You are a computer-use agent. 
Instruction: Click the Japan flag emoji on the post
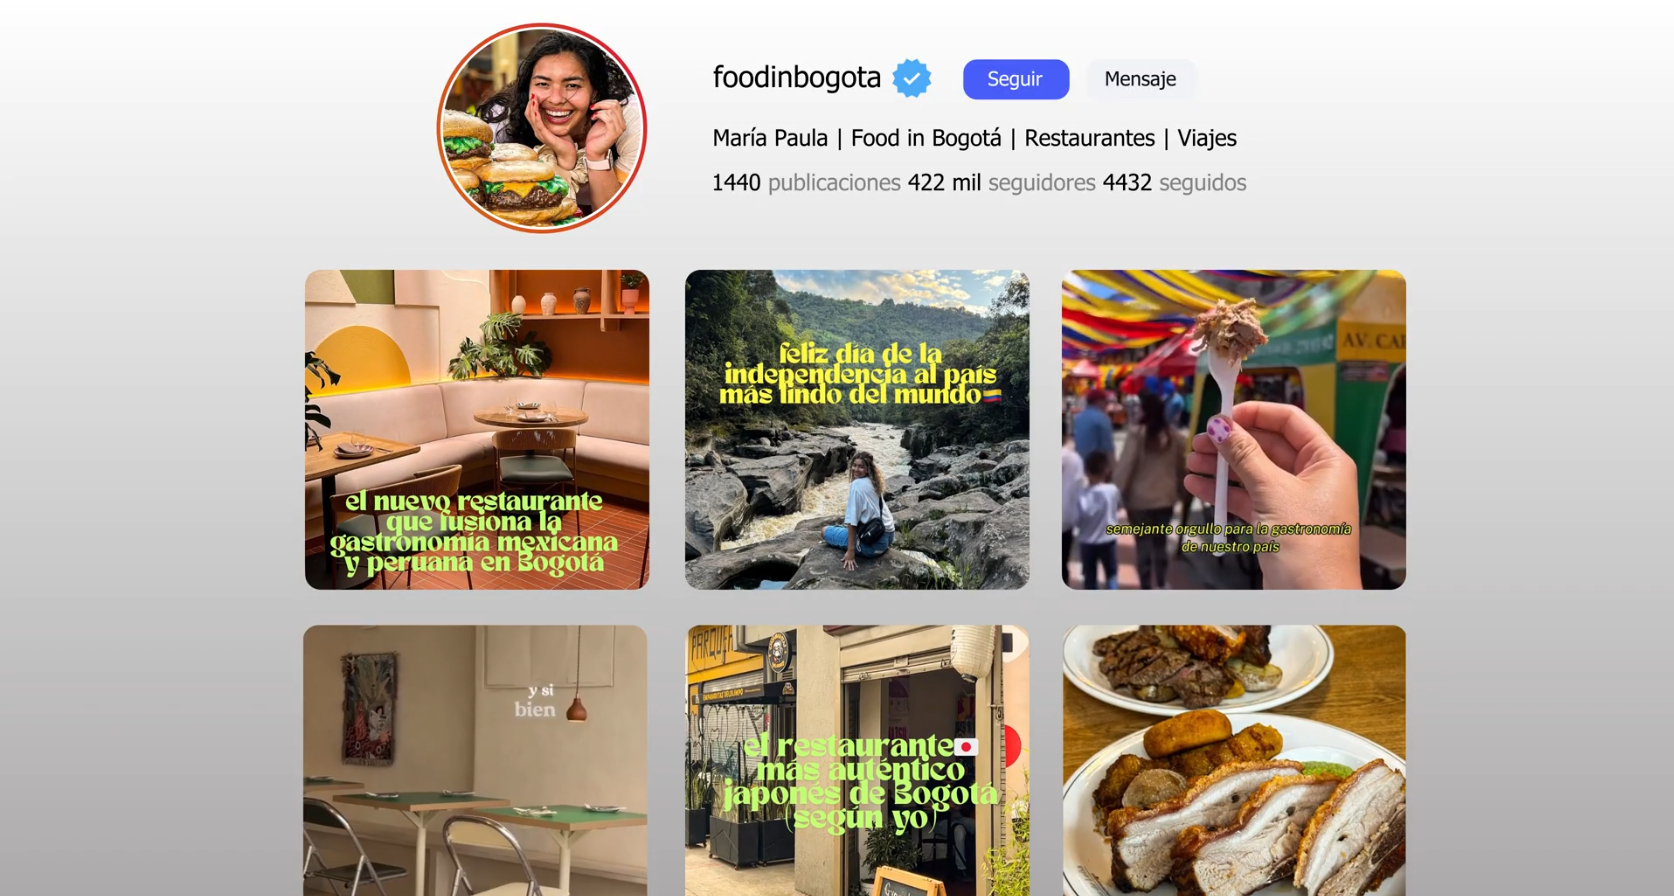tap(965, 746)
